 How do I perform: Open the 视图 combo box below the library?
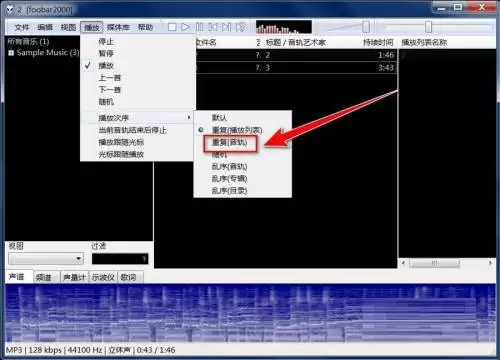(x=46, y=259)
